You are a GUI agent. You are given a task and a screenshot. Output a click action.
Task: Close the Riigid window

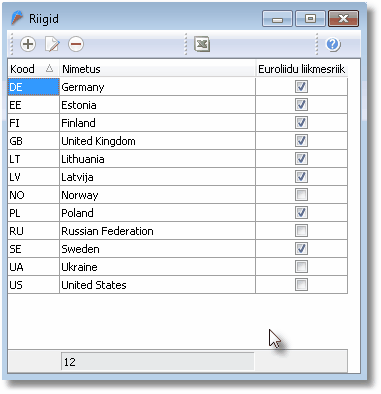click(x=343, y=18)
